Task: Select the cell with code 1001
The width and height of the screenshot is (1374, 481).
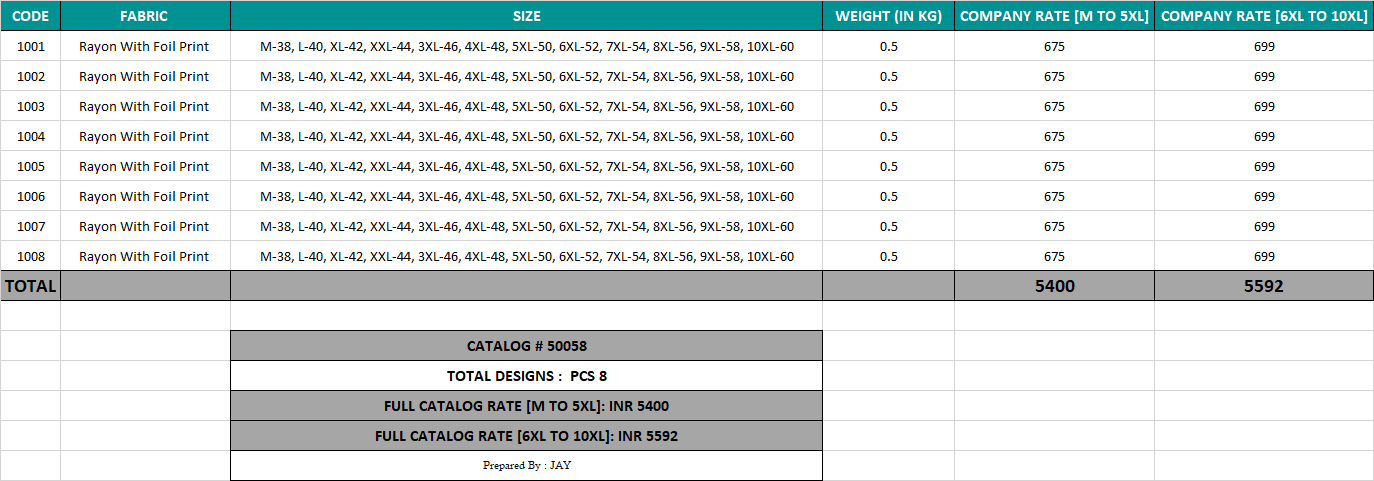Action: pyautogui.click(x=31, y=46)
